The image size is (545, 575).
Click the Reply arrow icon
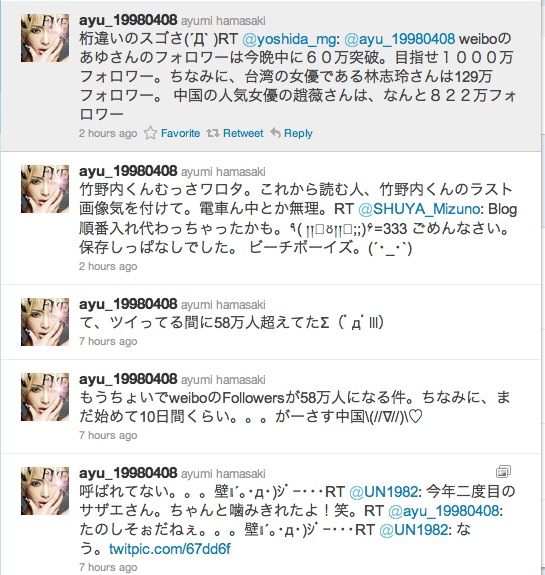pyautogui.click(x=275, y=132)
